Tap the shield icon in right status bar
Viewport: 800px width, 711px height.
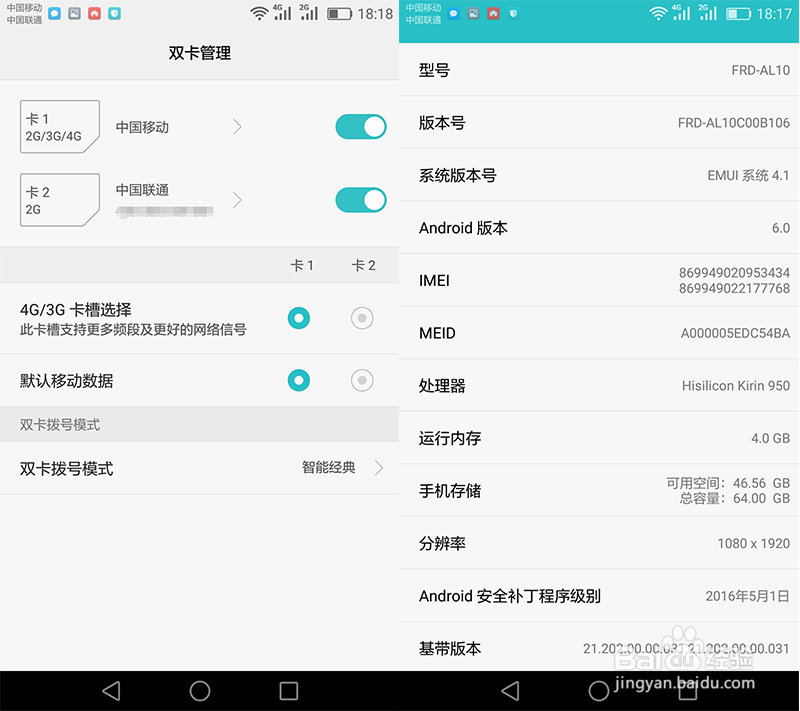pos(513,14)
